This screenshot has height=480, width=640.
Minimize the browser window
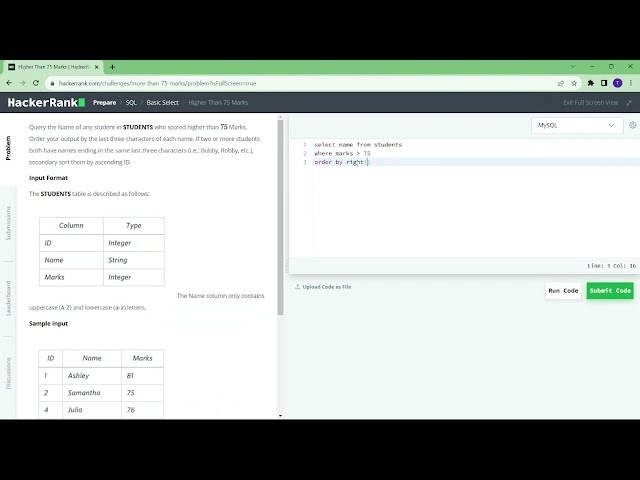point(592,66)
